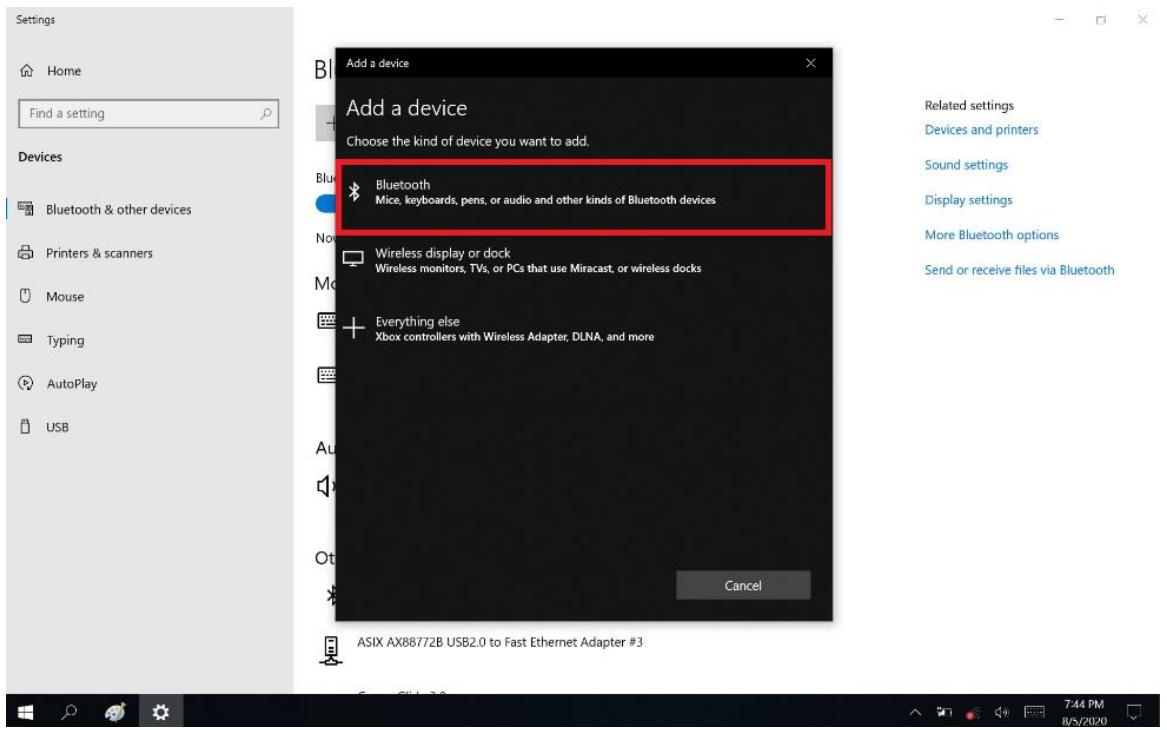Screen dimensions: 1167x730
Task: Open AutoPlay settings page
Action: point(71,384)
